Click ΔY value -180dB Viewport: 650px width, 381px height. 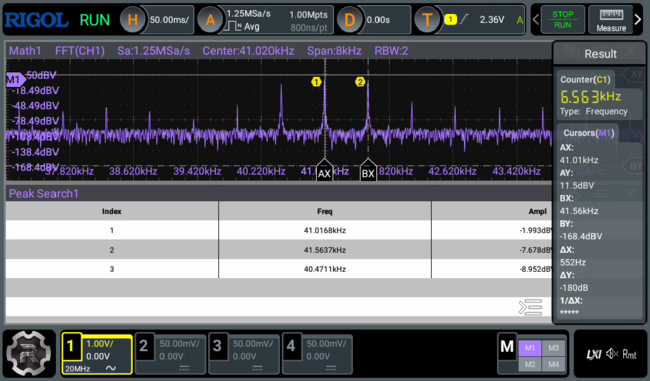pyautogui.click(x=574, y=288)
